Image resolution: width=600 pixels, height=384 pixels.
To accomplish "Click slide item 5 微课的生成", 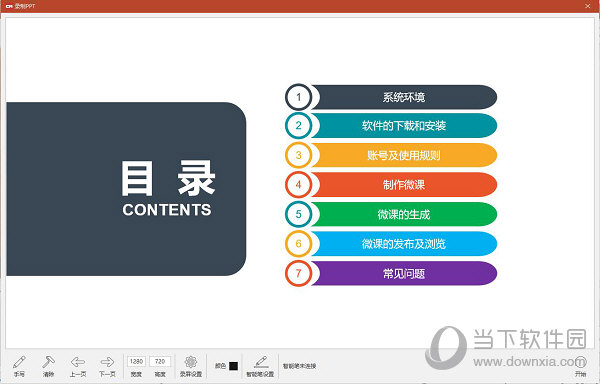I will pyautogui.click(x=391, y=214).
